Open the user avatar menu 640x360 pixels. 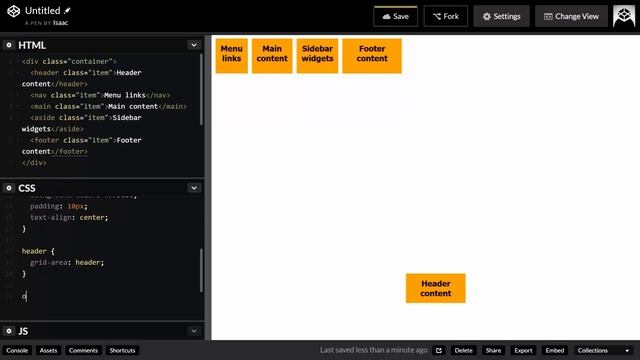pos(624,16)
